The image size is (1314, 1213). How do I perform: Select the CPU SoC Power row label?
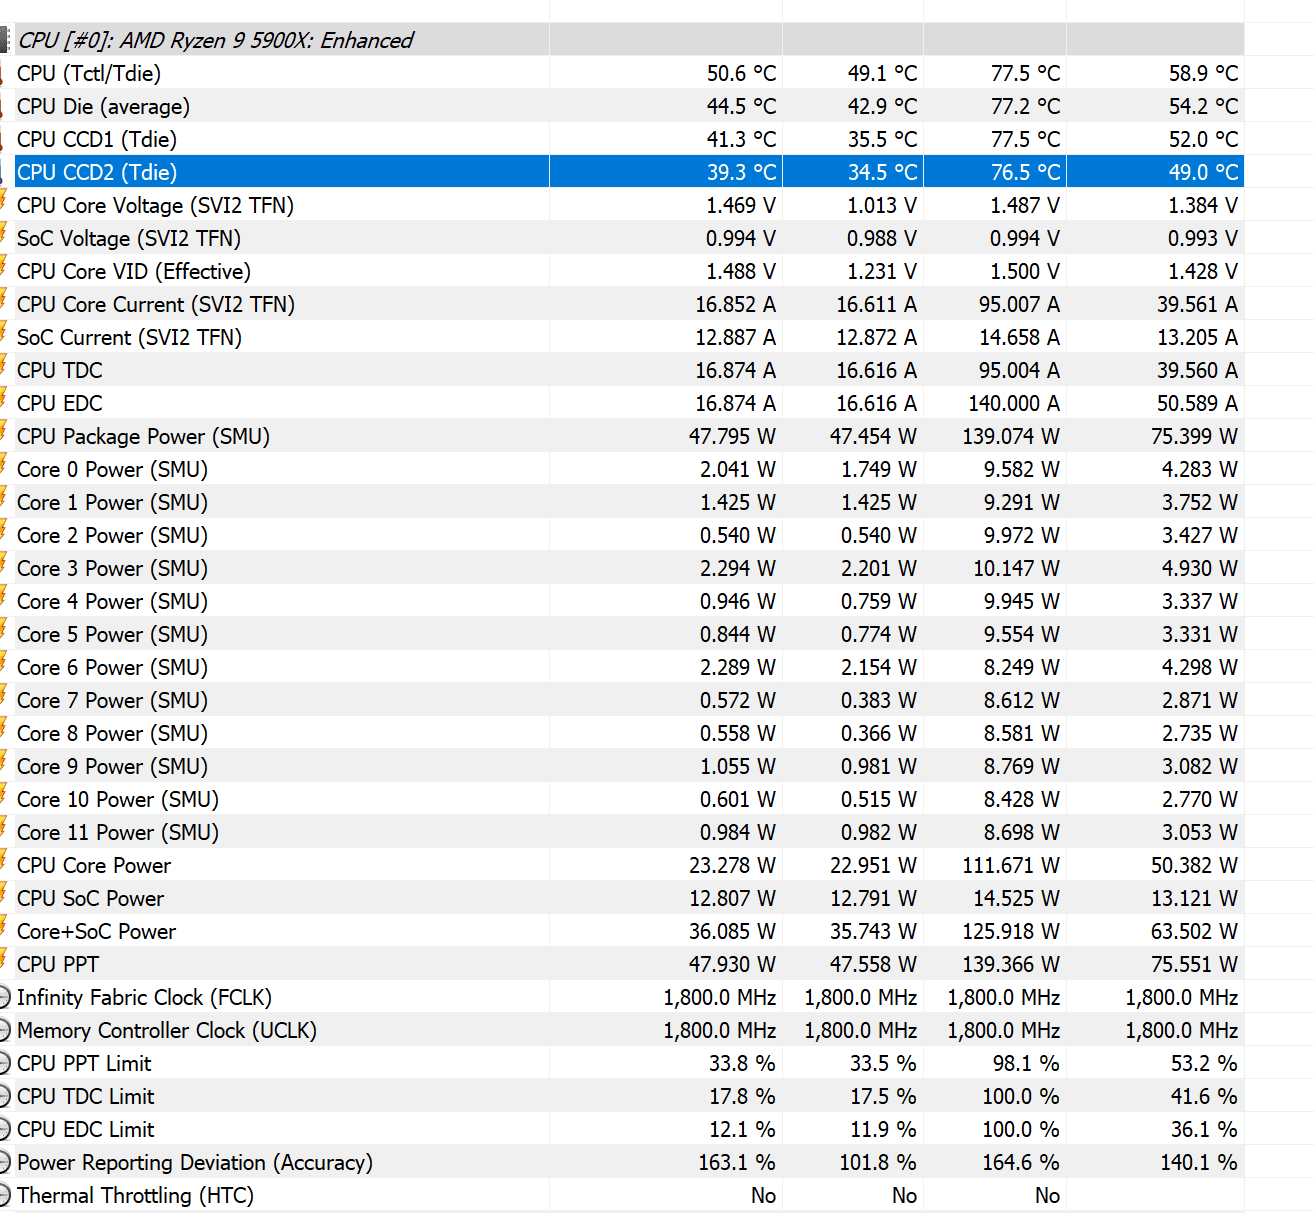(90, 898)
